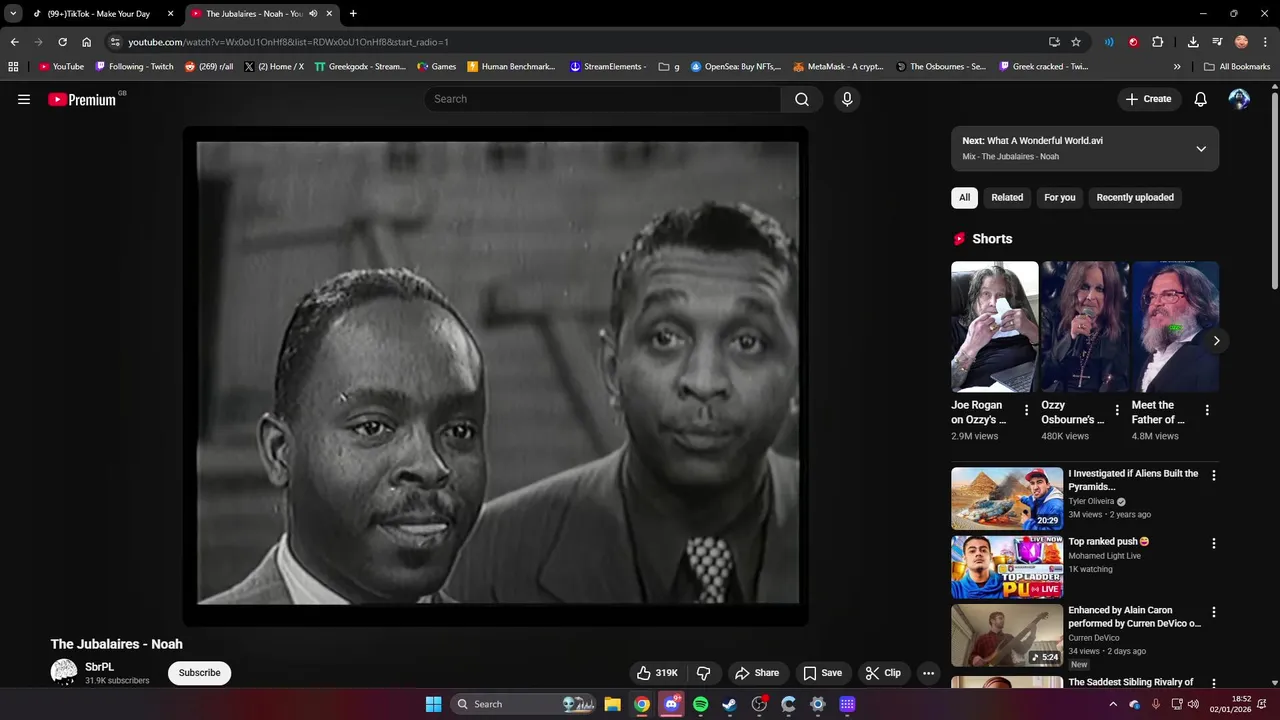The width and height of the screenshot is (1280, 720).
Task: Open options for Meet the Father of short
Action: [x=1207, y=410]
